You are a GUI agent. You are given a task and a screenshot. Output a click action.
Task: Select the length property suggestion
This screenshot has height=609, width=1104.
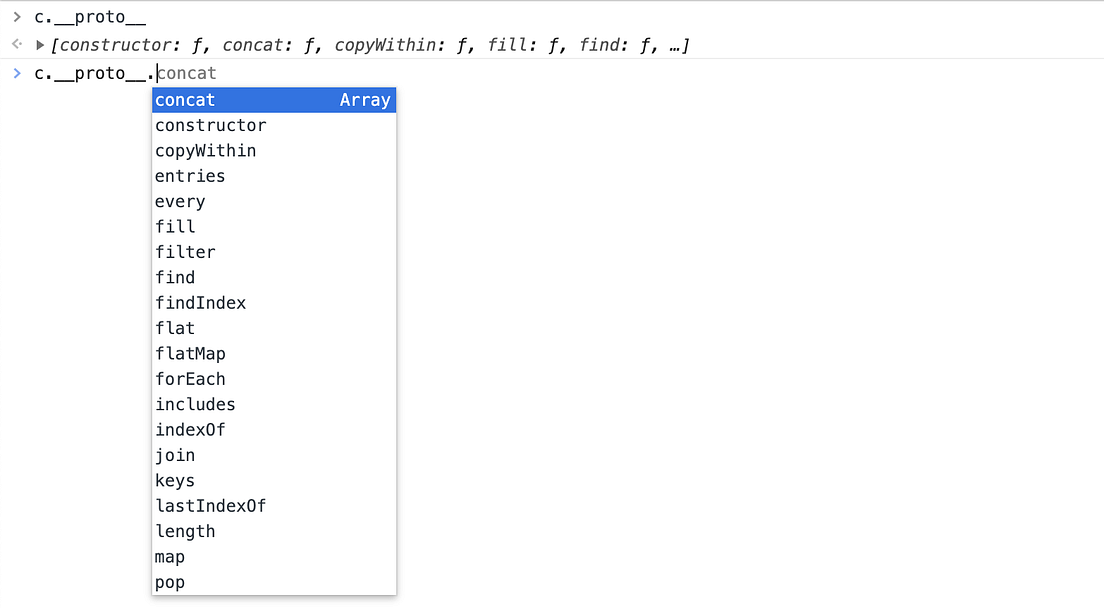click(x=274, y=531)
